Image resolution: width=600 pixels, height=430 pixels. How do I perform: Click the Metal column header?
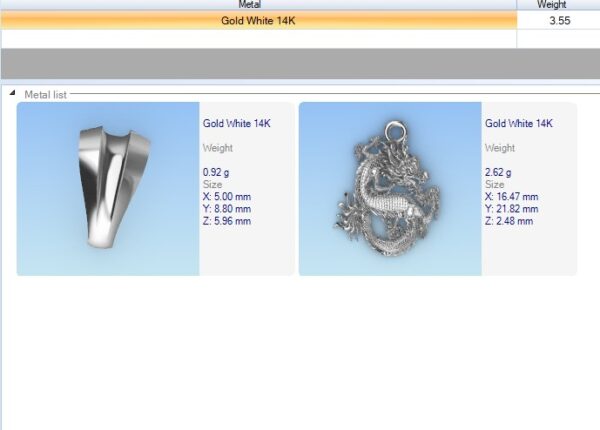[x=257, y=5]
